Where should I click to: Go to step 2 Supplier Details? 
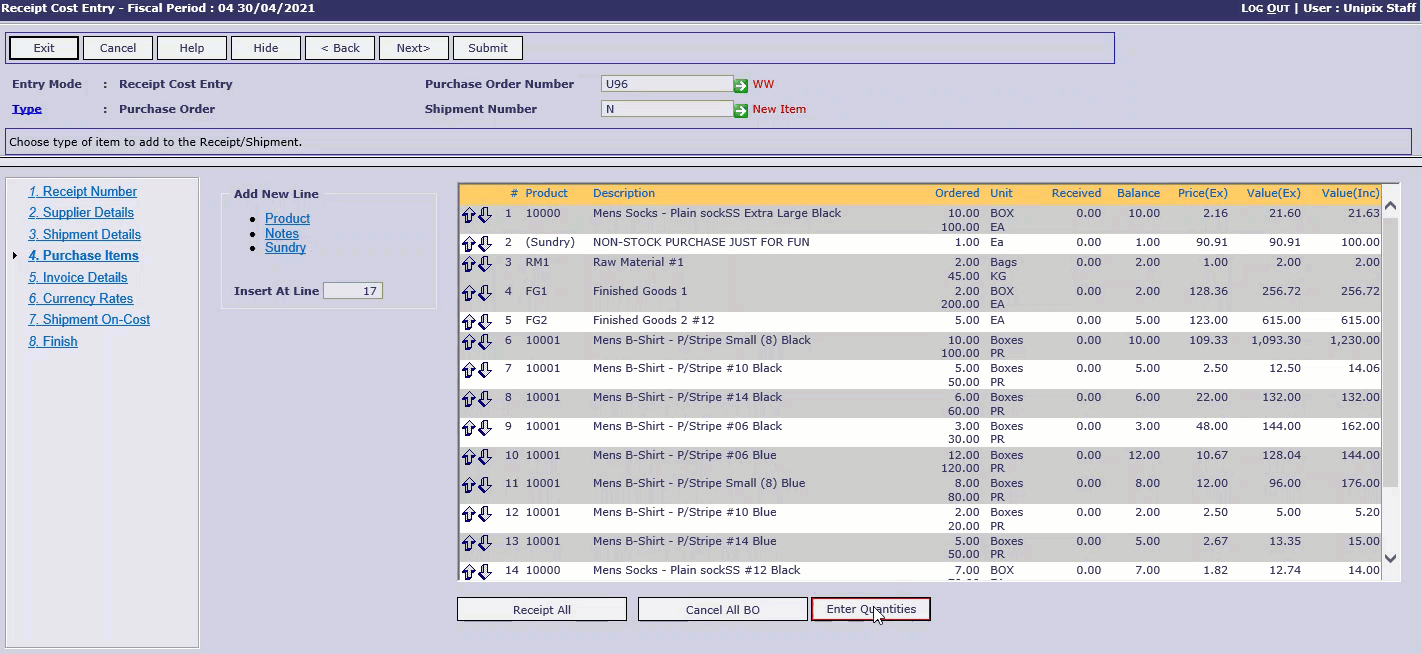81,213
